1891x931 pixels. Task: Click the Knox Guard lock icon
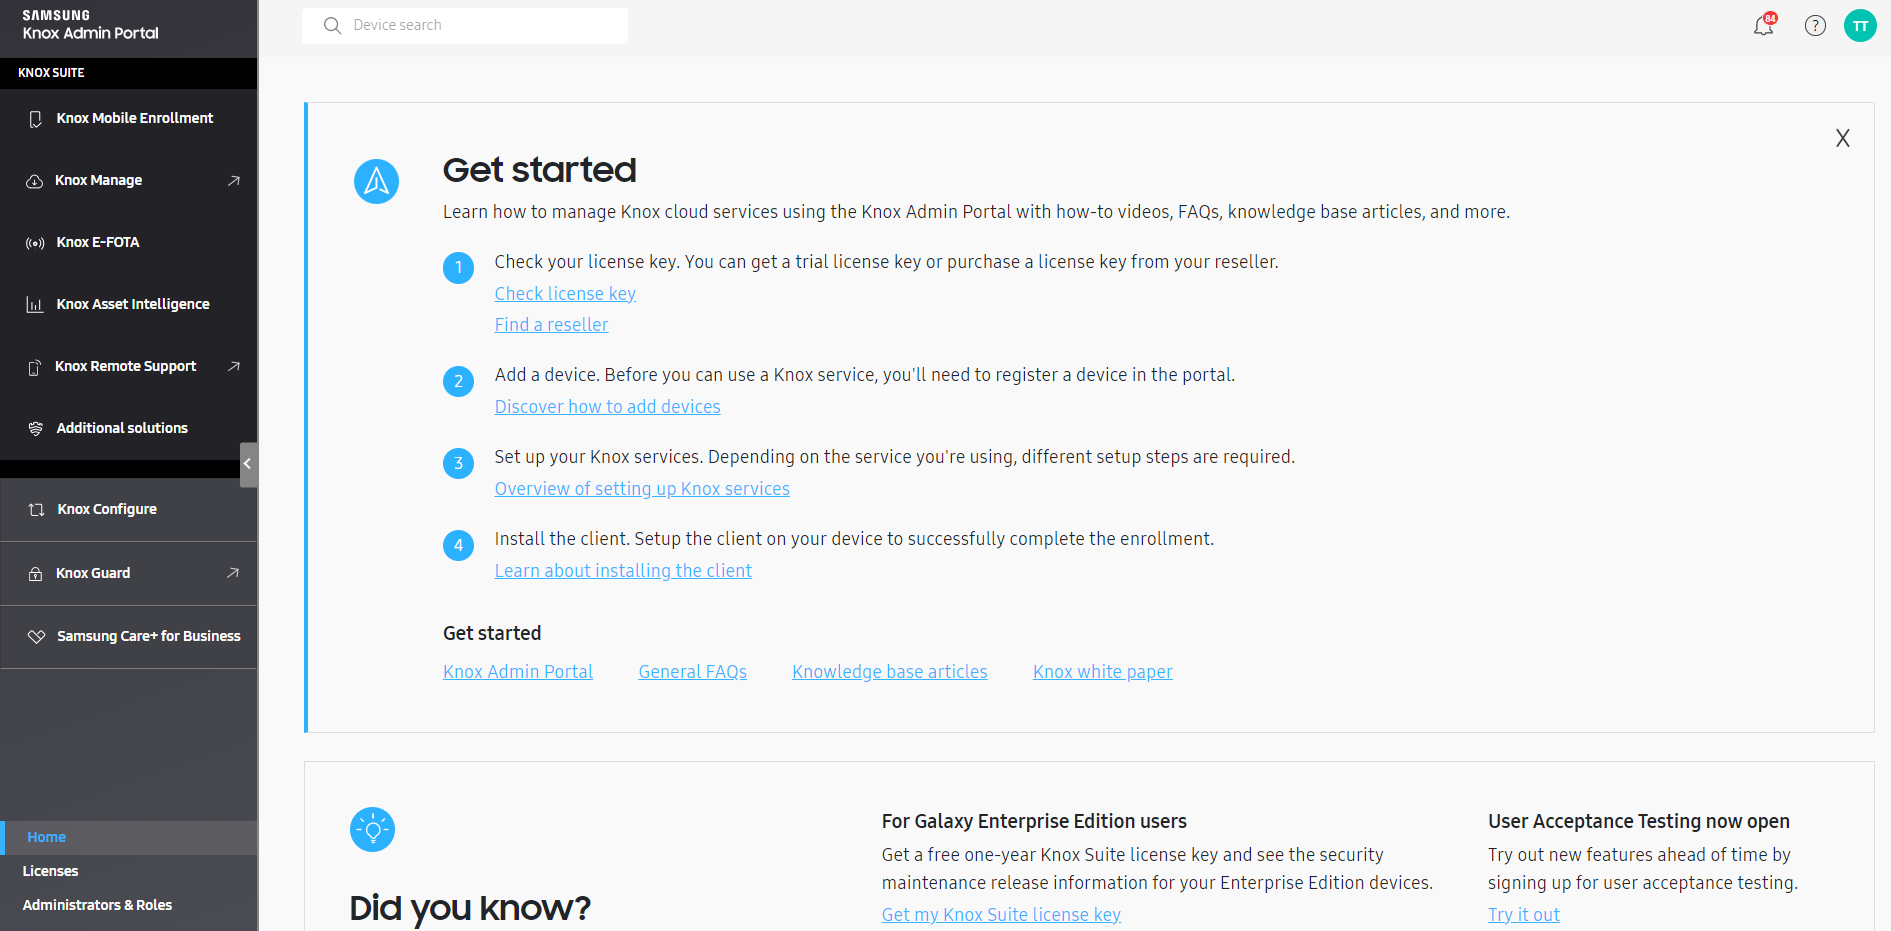35,574
